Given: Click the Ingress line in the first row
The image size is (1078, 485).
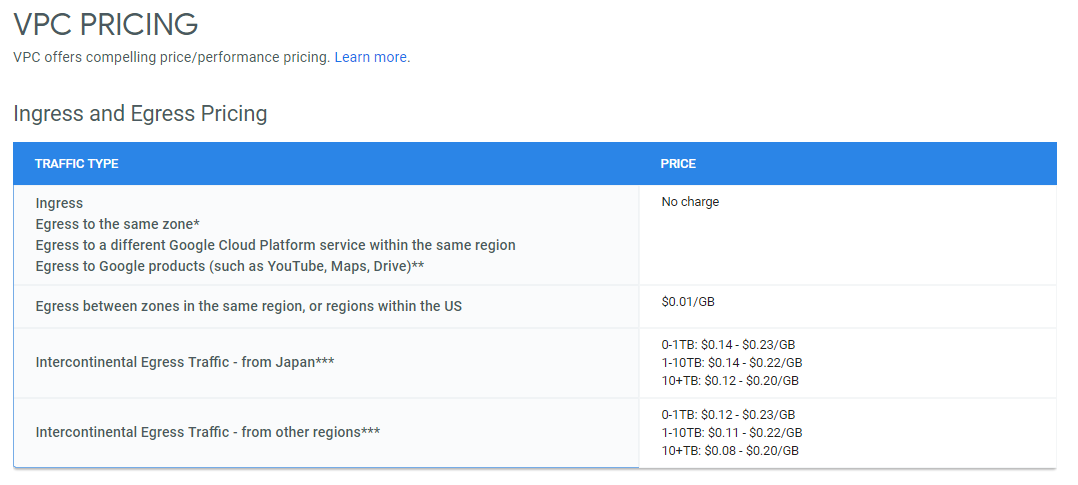Looking at the screenshot, I should point(59,203).
